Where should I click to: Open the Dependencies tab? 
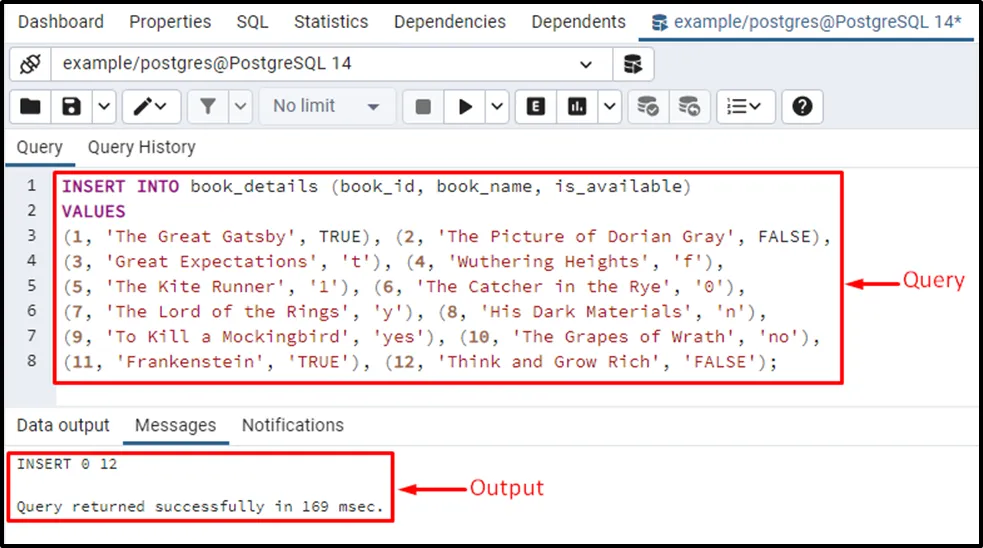449,22
